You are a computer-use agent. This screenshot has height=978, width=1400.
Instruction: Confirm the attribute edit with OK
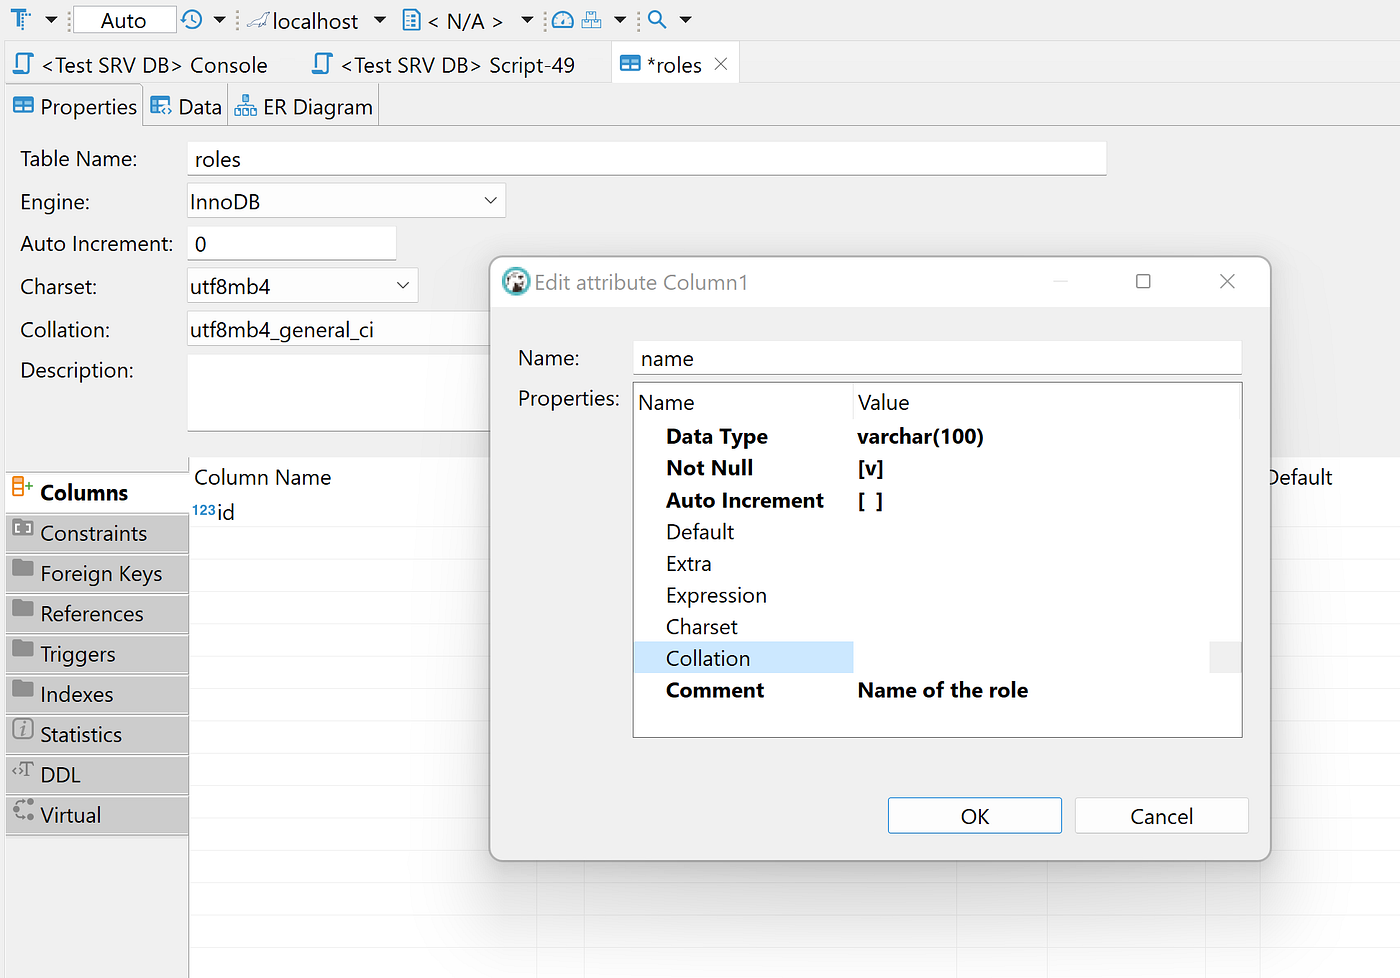click(x=974, y=815)
